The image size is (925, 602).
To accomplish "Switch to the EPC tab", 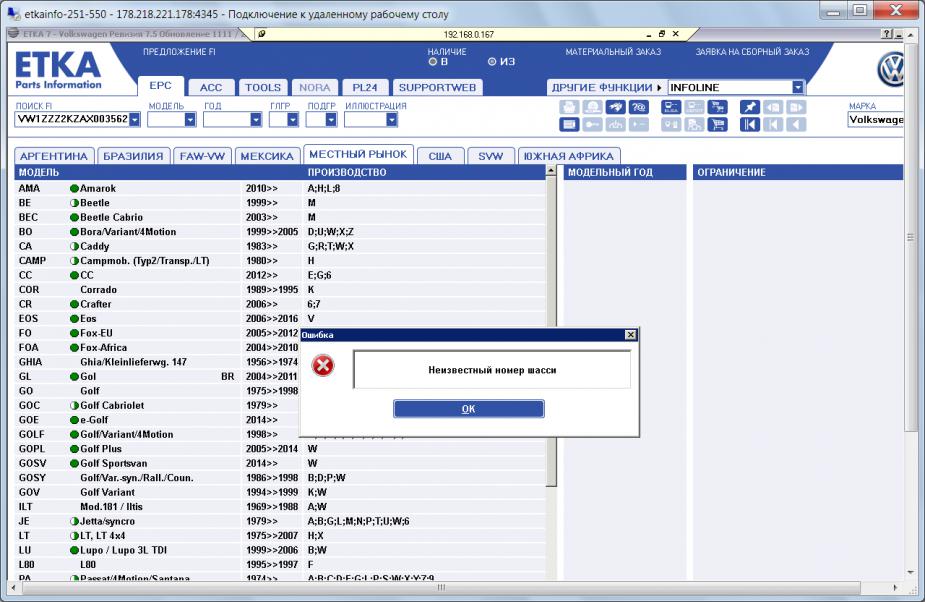I will (x=160, y=86).
